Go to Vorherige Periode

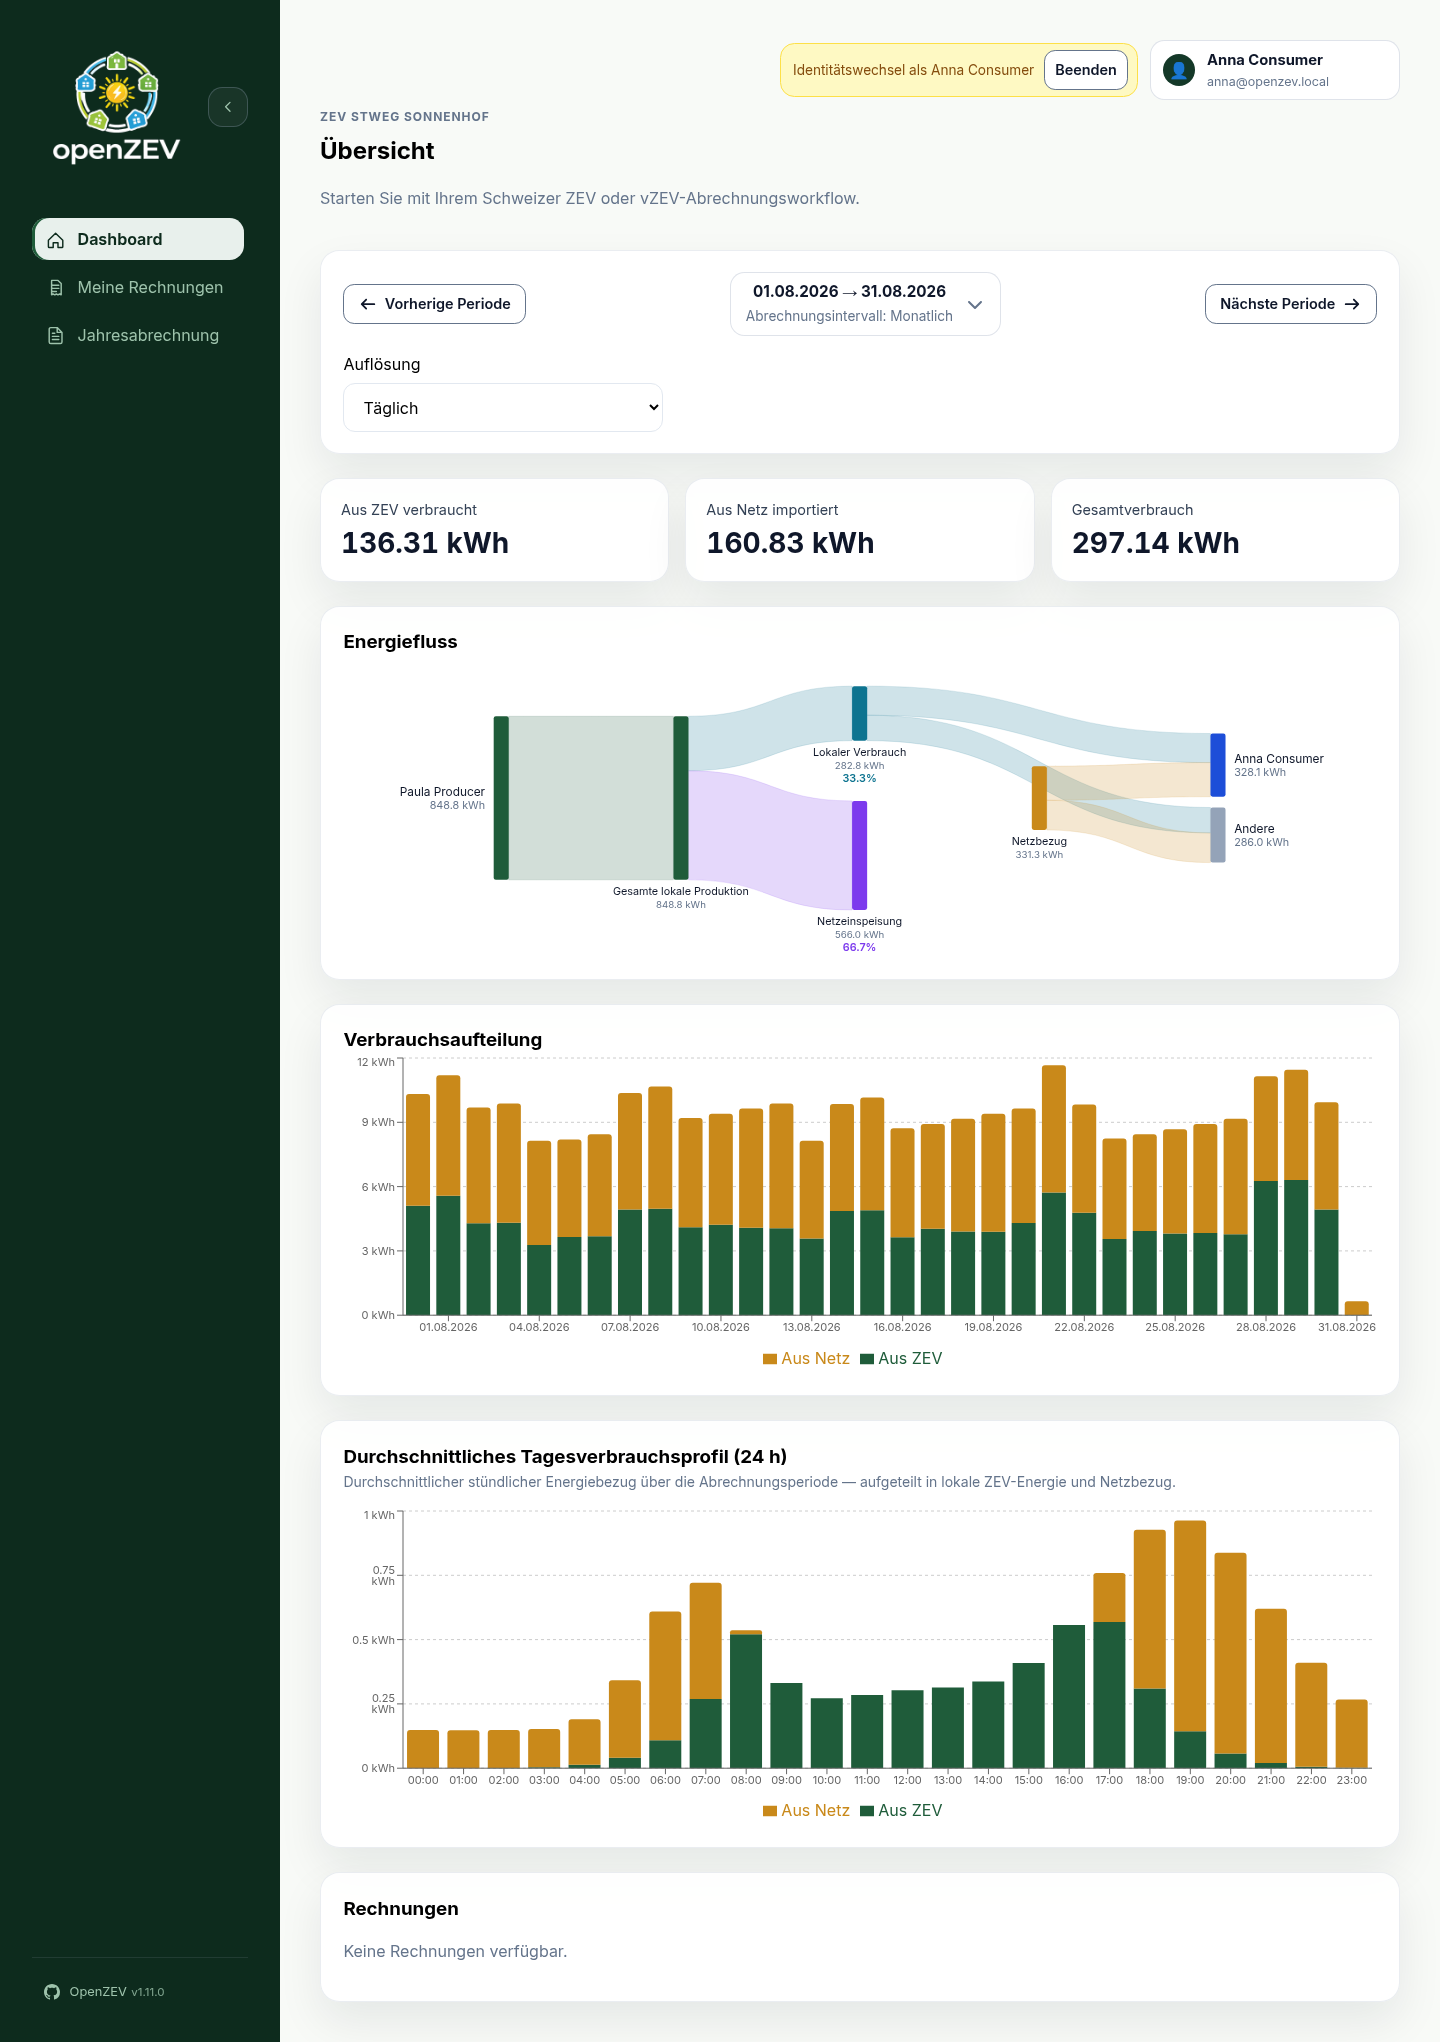[434, 304]
